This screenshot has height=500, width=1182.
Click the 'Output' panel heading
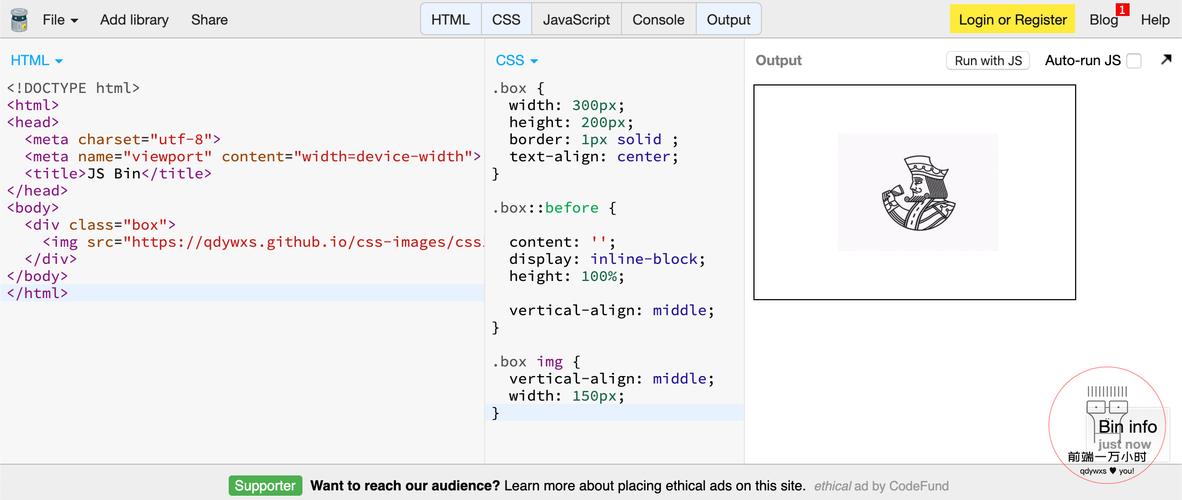coord(779,60)
